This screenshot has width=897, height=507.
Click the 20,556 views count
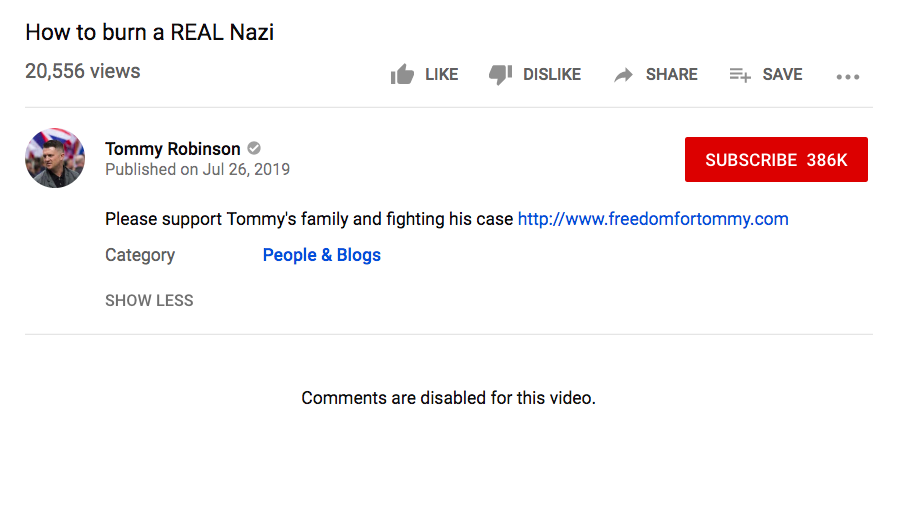point(83,71)
